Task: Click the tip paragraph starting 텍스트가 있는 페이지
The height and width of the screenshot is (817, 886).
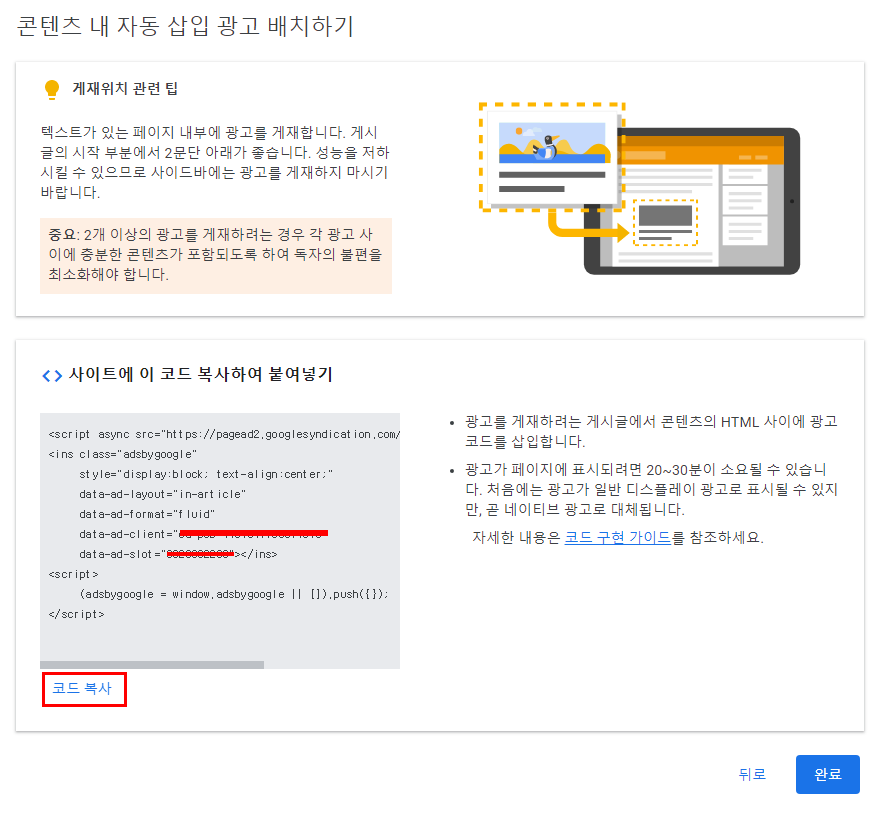Action: point(215,162)
